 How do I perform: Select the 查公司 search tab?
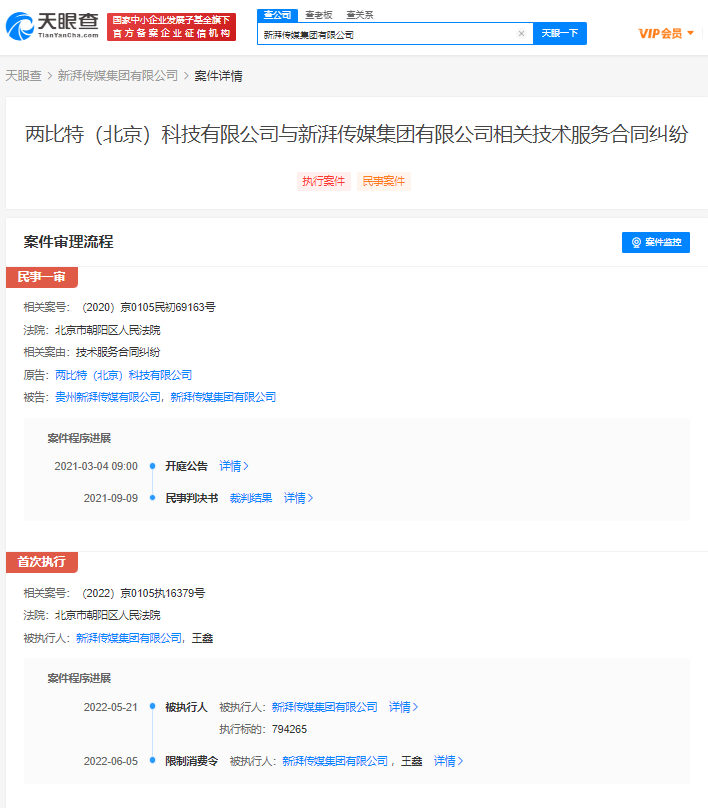[x=276, y=15]
